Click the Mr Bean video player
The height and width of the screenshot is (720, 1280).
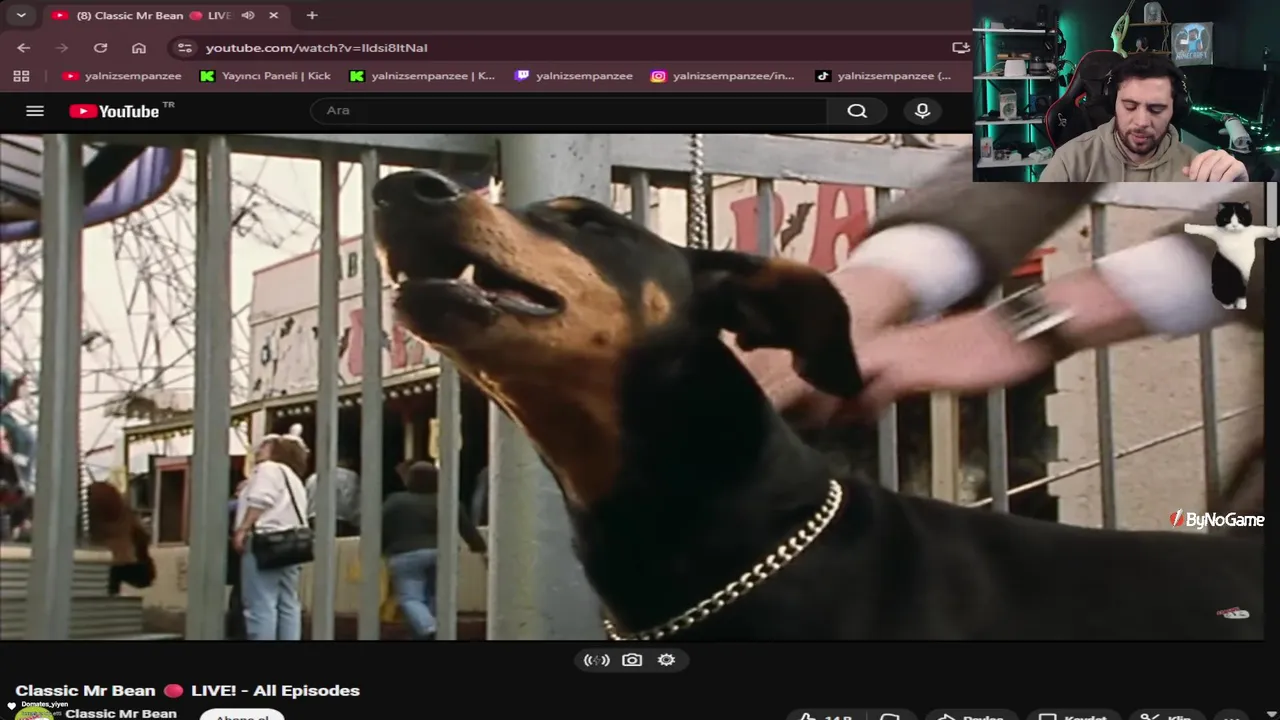tap(632, 386)
